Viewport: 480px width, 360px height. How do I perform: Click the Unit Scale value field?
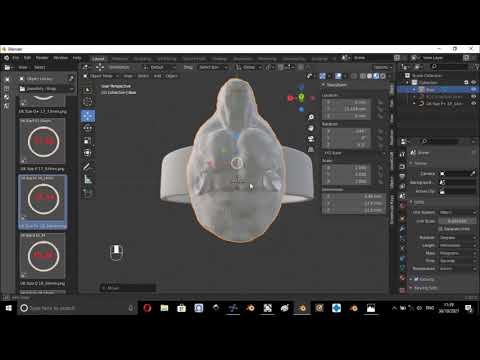[457, 221]
